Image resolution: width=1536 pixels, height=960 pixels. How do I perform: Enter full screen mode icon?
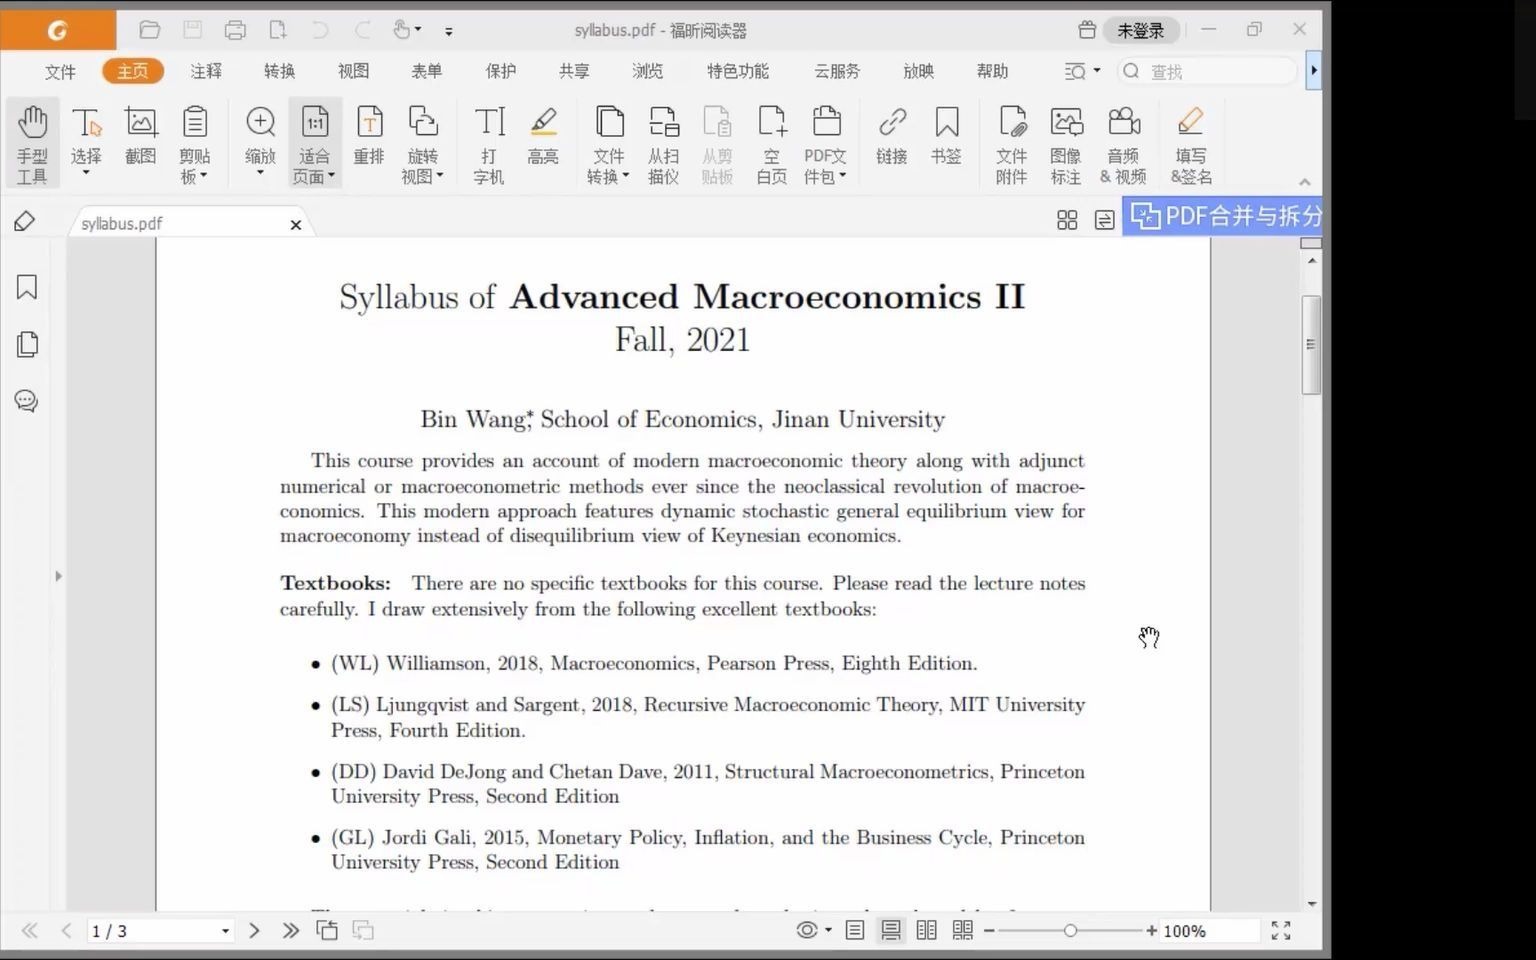1281,931
